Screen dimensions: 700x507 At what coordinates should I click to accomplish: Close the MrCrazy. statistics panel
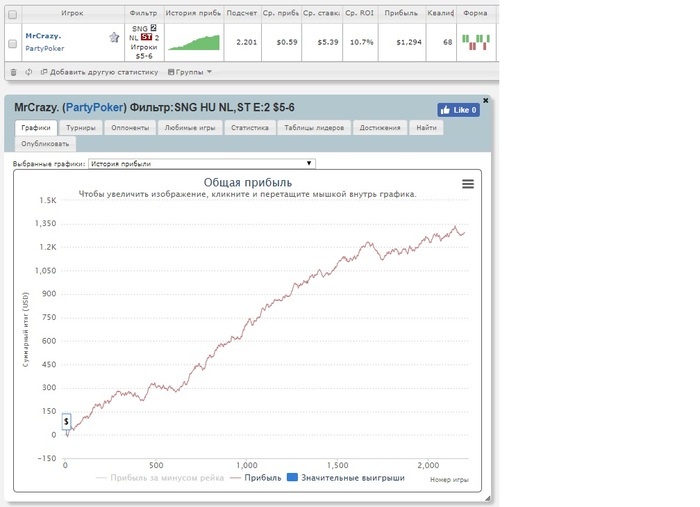(x=485, y=100)
